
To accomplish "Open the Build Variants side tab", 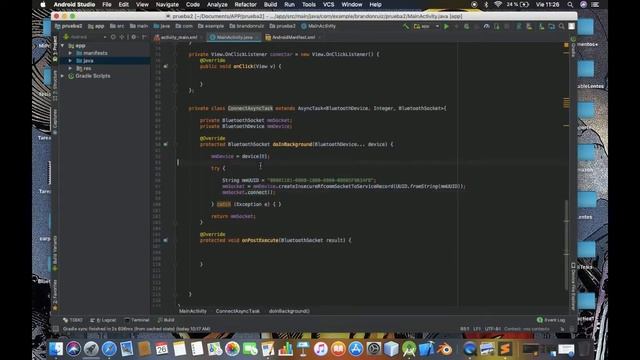I will pos(55,254).
